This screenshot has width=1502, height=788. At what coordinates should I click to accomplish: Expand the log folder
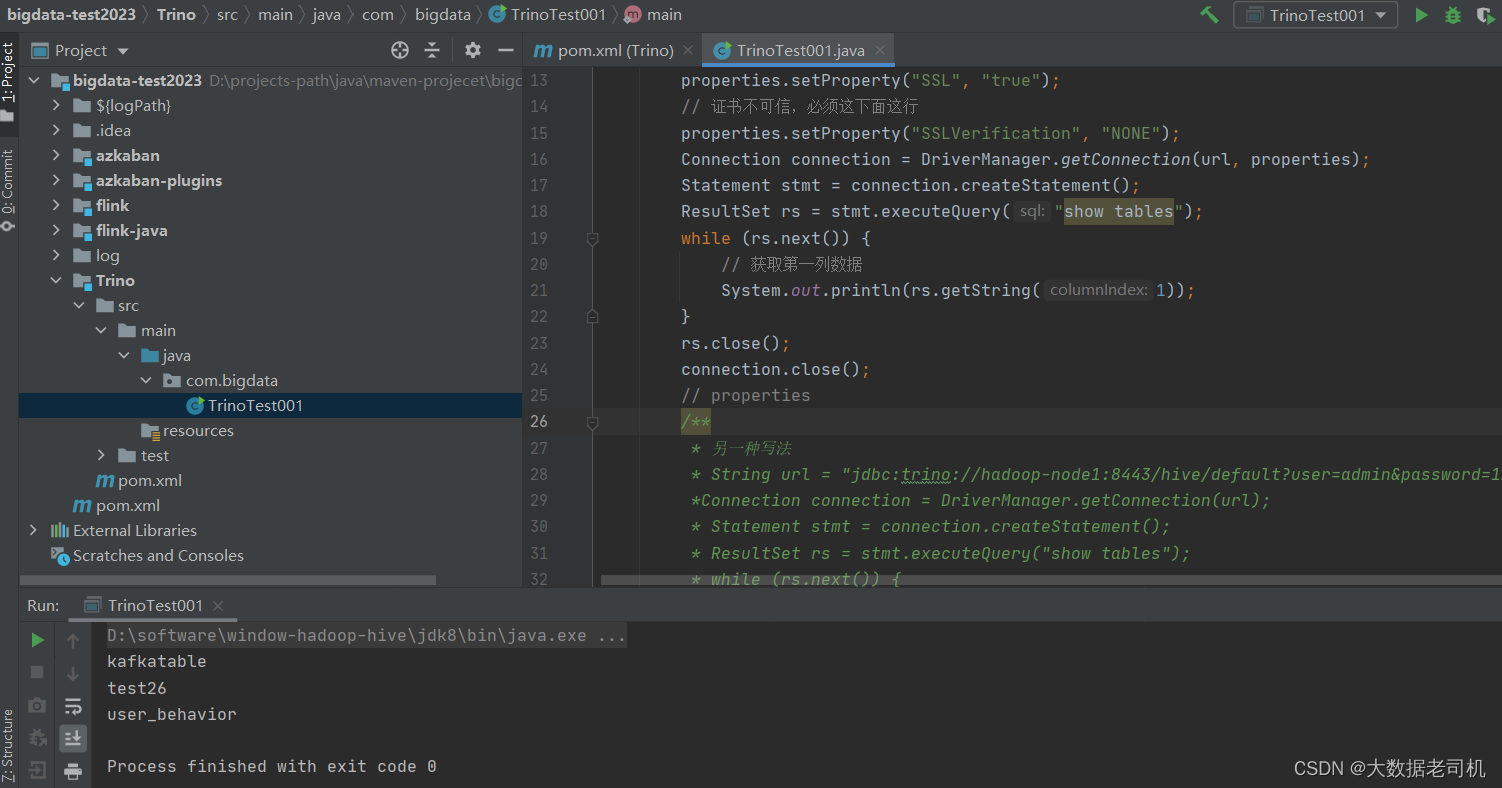[57, 255]
